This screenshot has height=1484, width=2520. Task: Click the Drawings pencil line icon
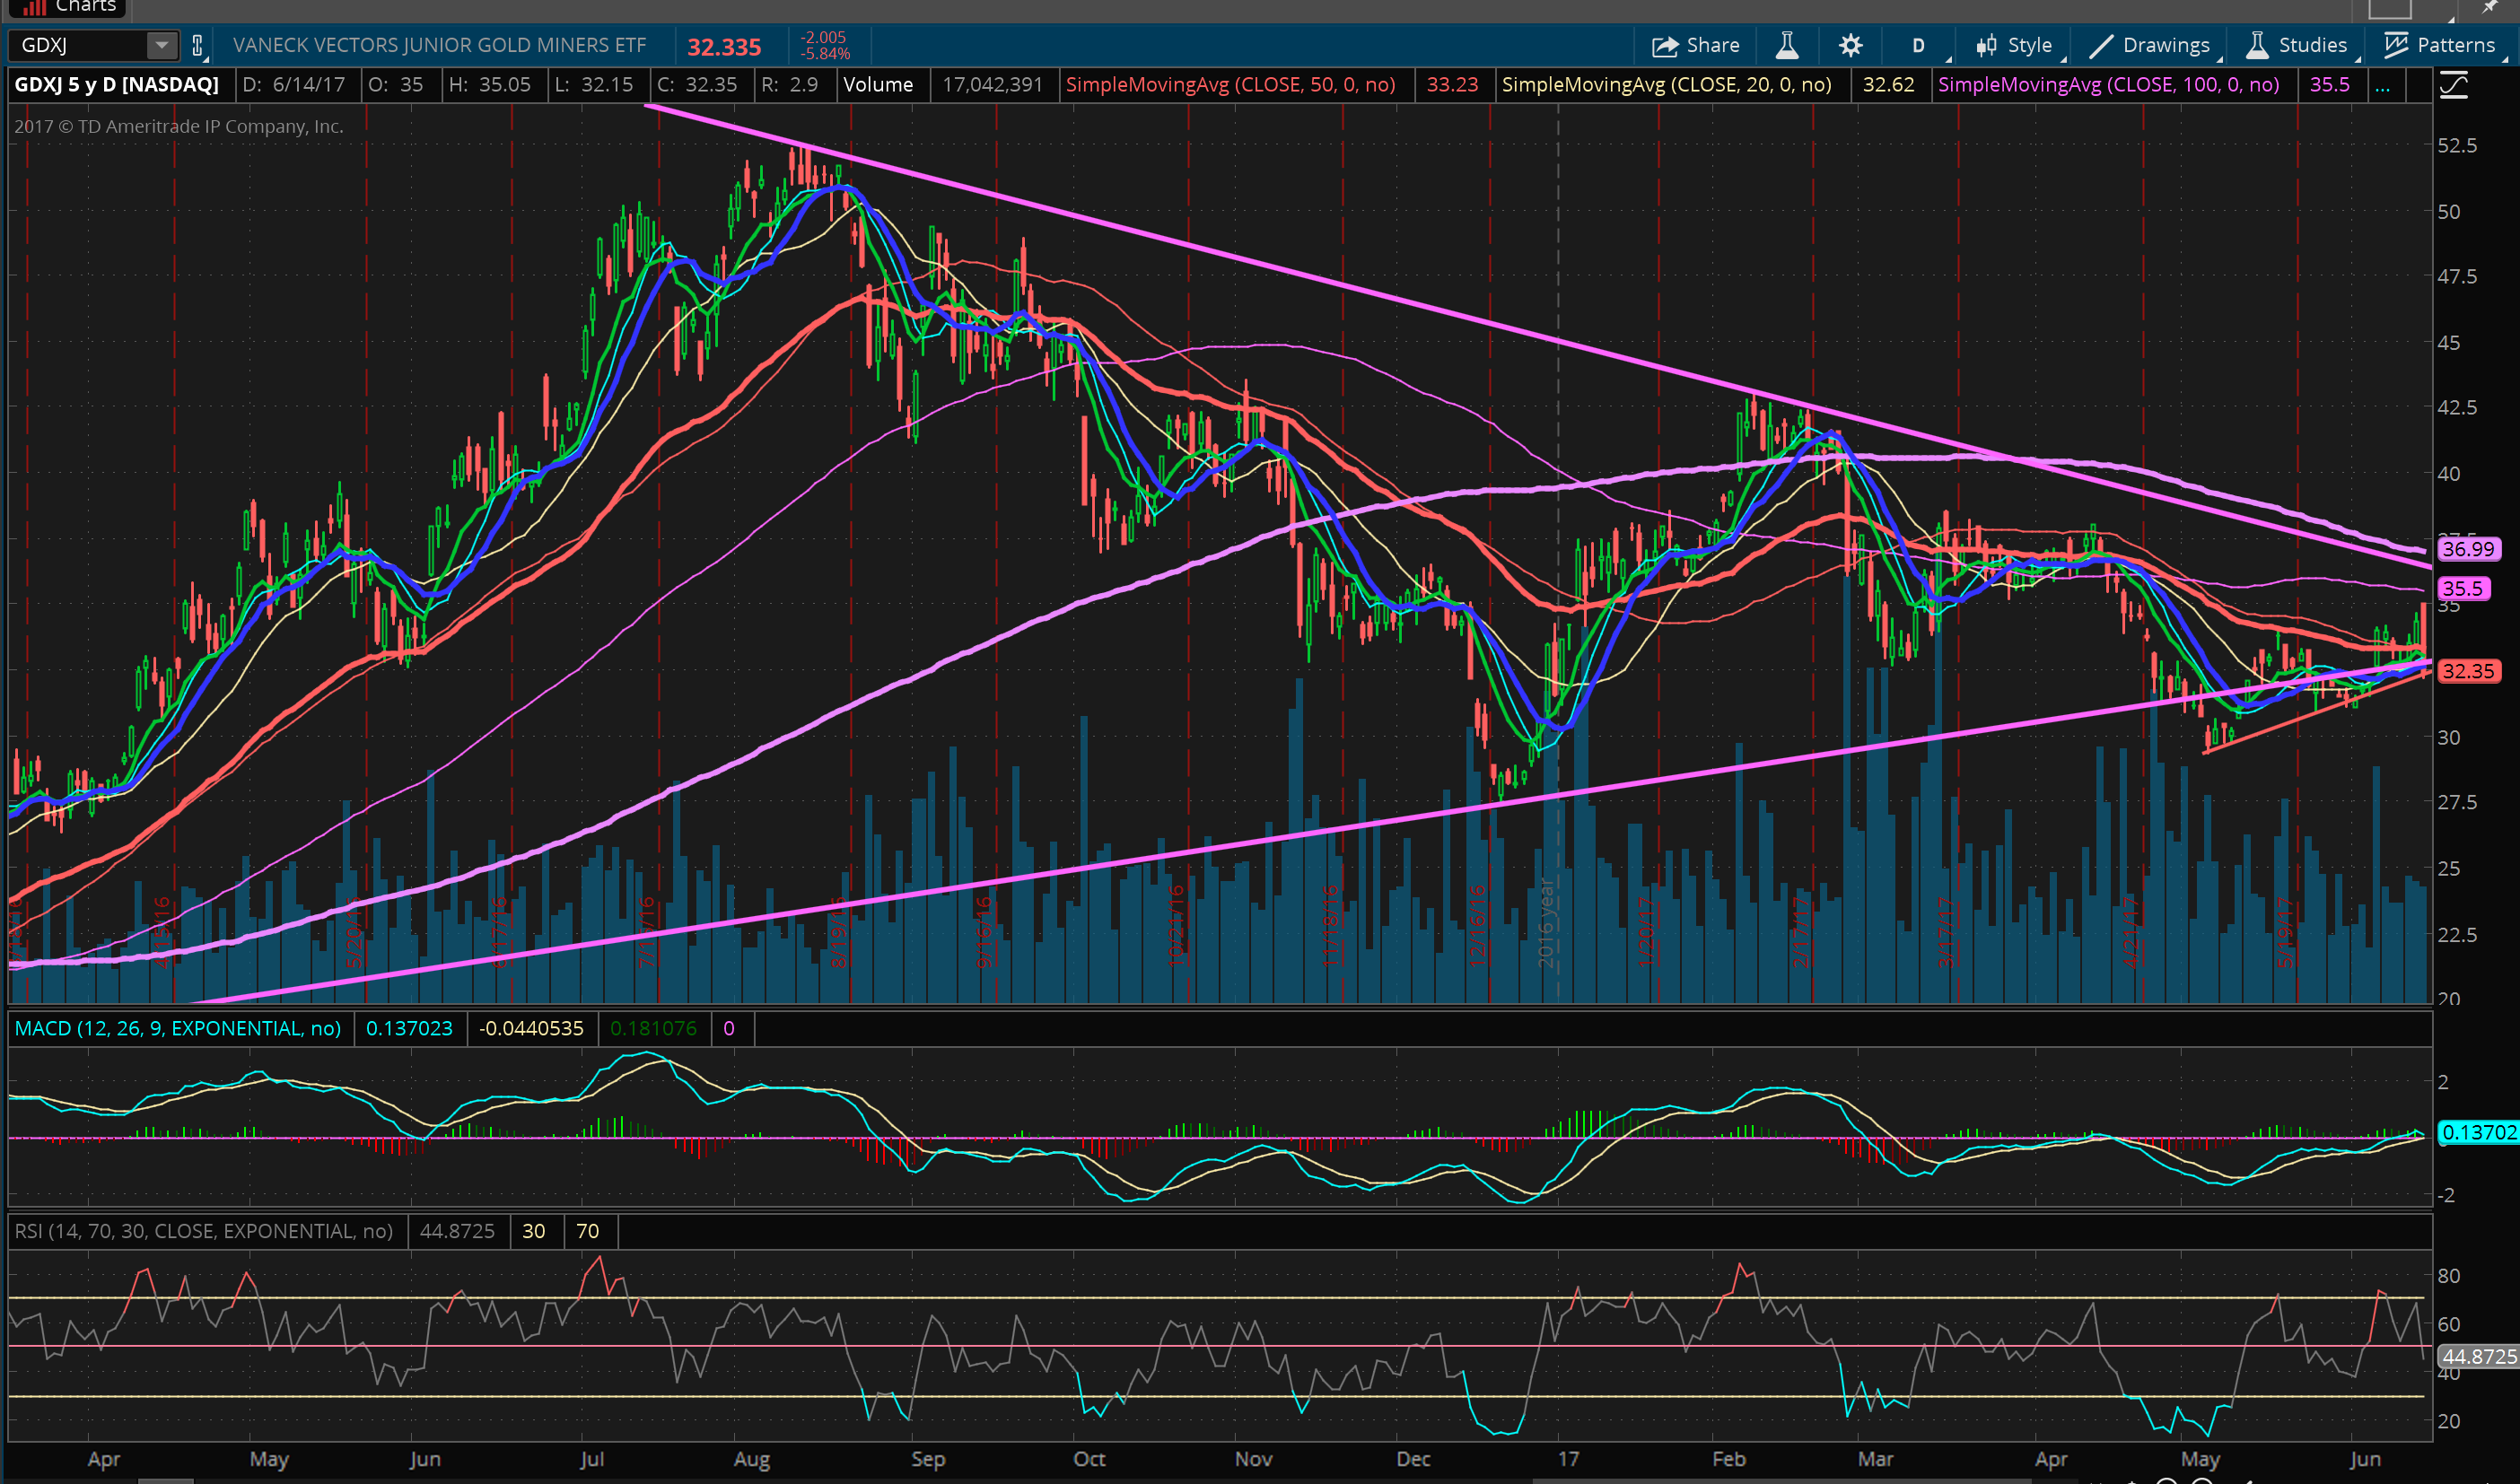click(x=2101, y=46)
